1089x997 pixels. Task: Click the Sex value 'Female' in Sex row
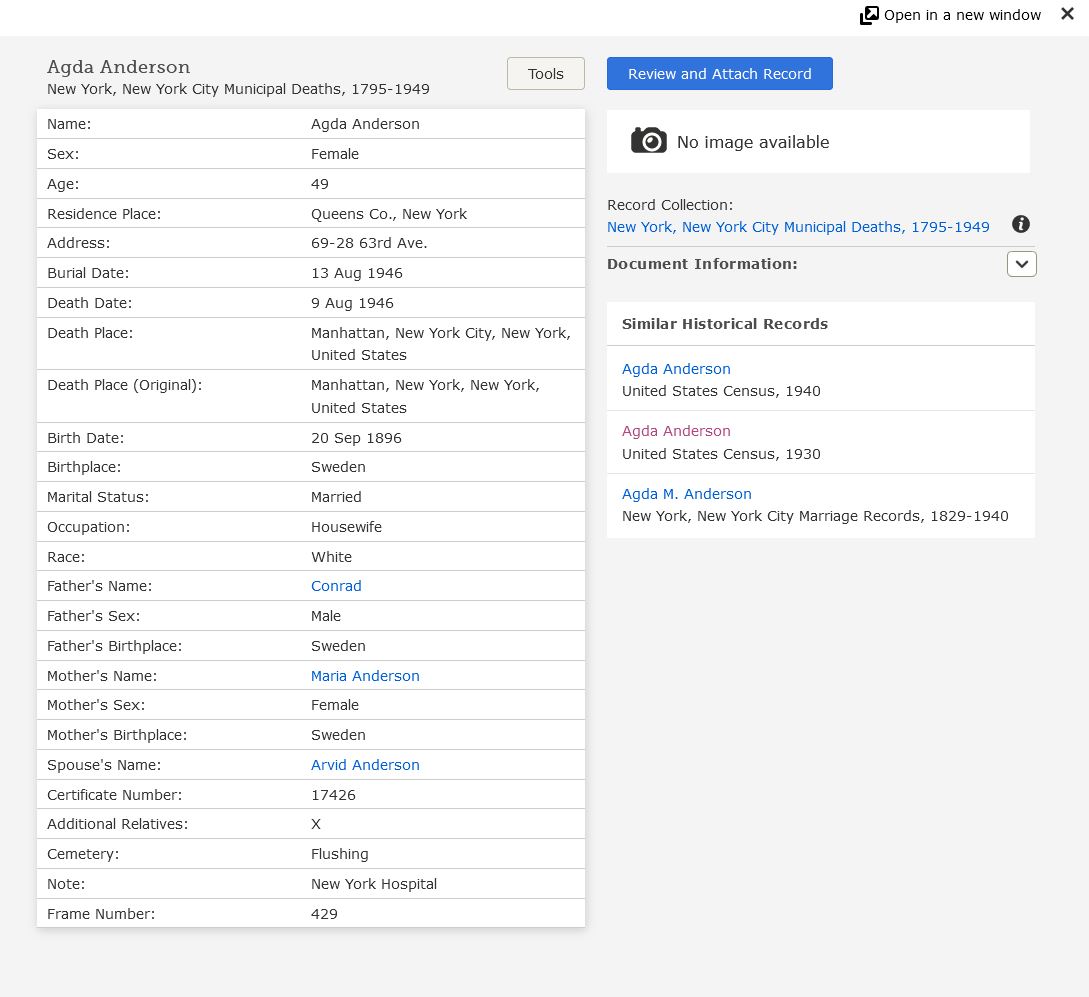click(335, 154)
